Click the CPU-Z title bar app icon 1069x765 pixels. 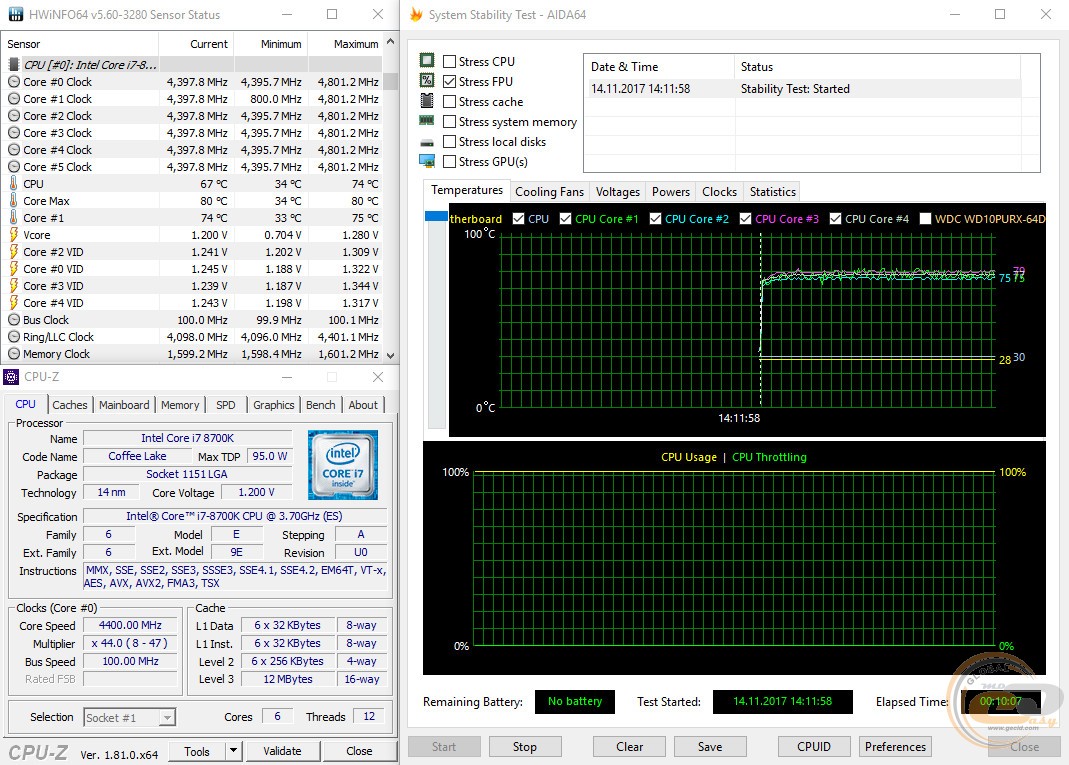click(x=11, y=376)
